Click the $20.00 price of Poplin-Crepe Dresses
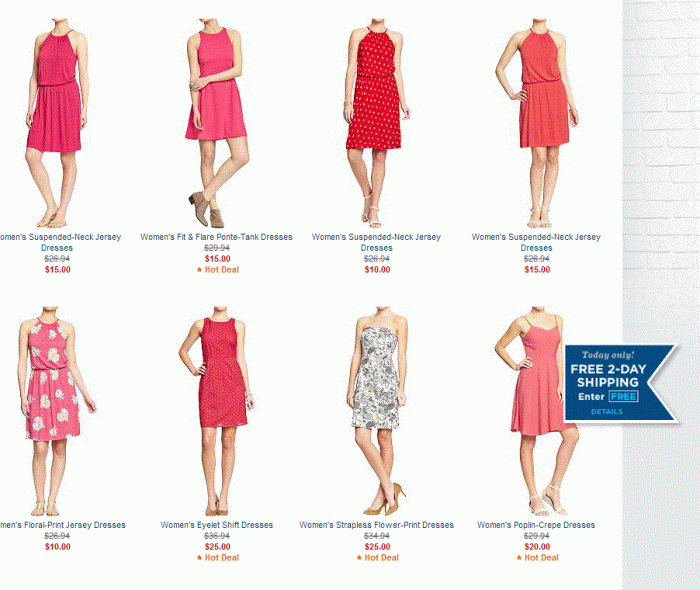The height and width of the screenshot is (590, 700). coord(537,547)
